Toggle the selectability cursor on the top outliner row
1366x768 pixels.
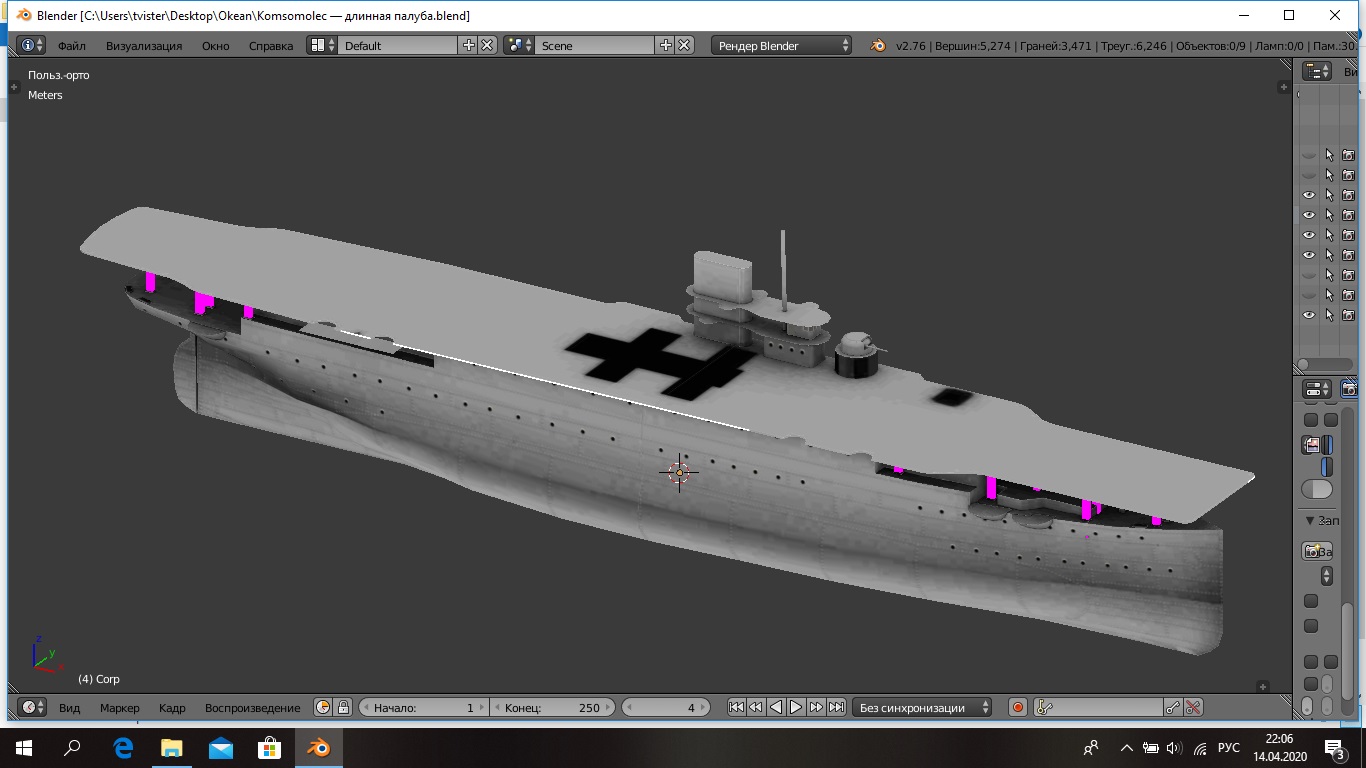(1329, 155)
